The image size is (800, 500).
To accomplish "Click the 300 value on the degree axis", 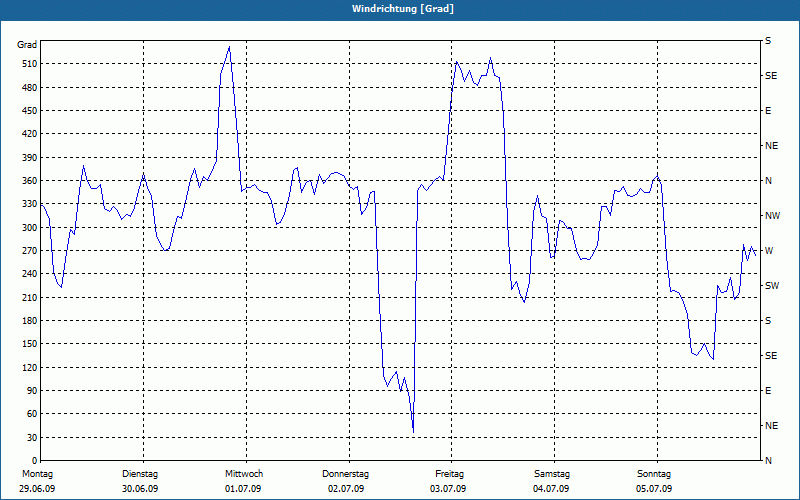I will coord(29,228).
